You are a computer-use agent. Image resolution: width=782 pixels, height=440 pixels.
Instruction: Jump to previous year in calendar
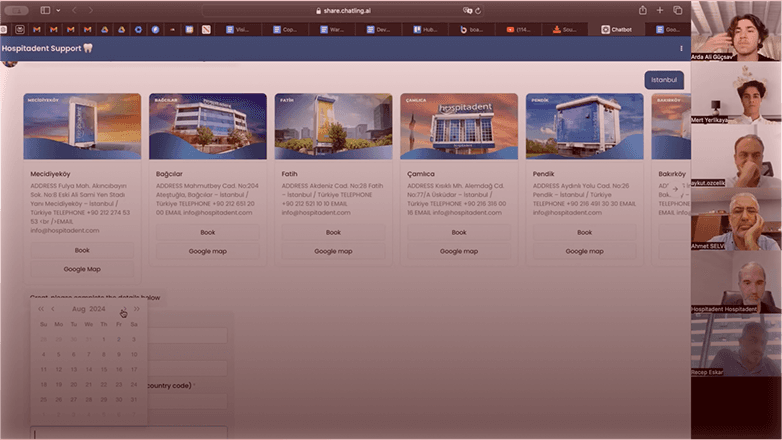pyautogui.click(x=41, y=309)
